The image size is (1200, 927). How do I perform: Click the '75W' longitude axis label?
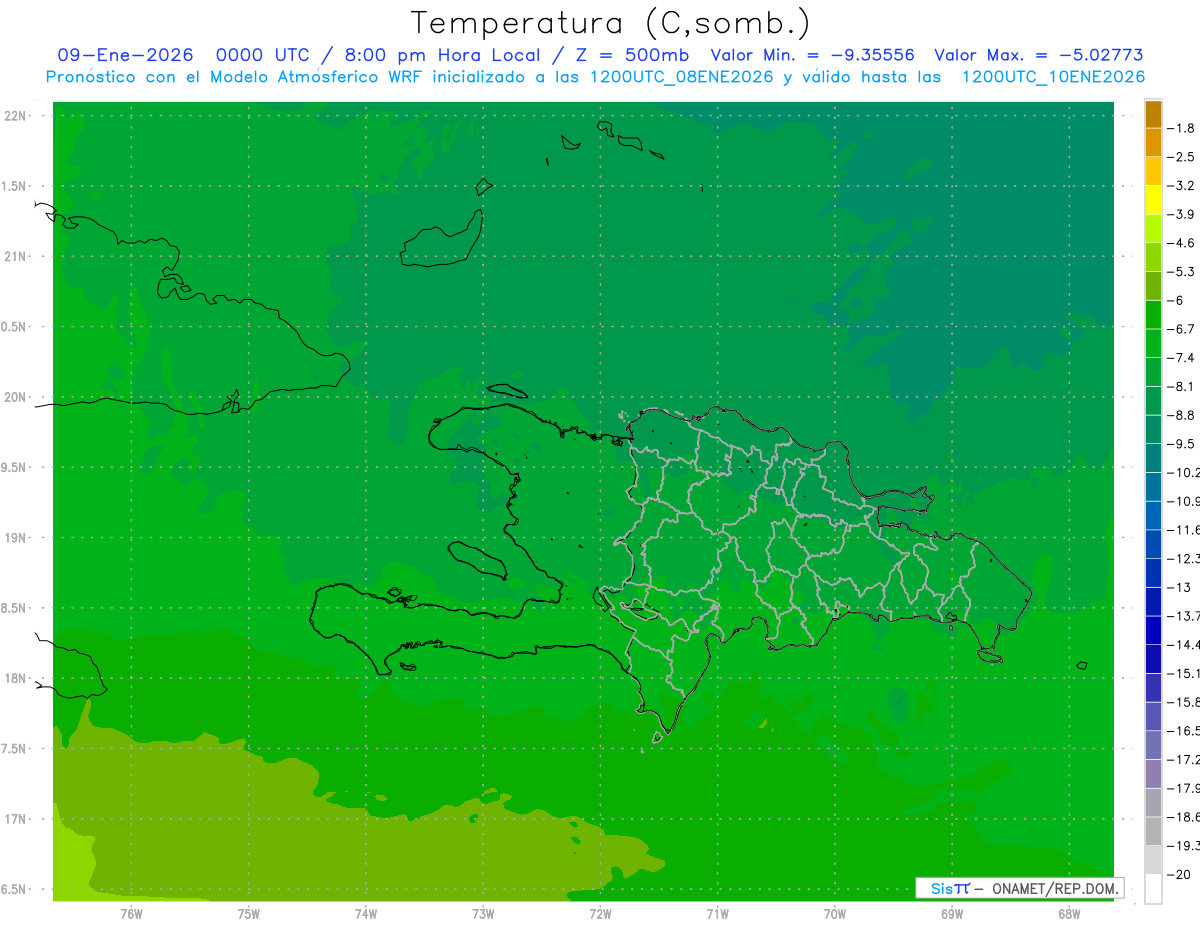tap(249, 914)
